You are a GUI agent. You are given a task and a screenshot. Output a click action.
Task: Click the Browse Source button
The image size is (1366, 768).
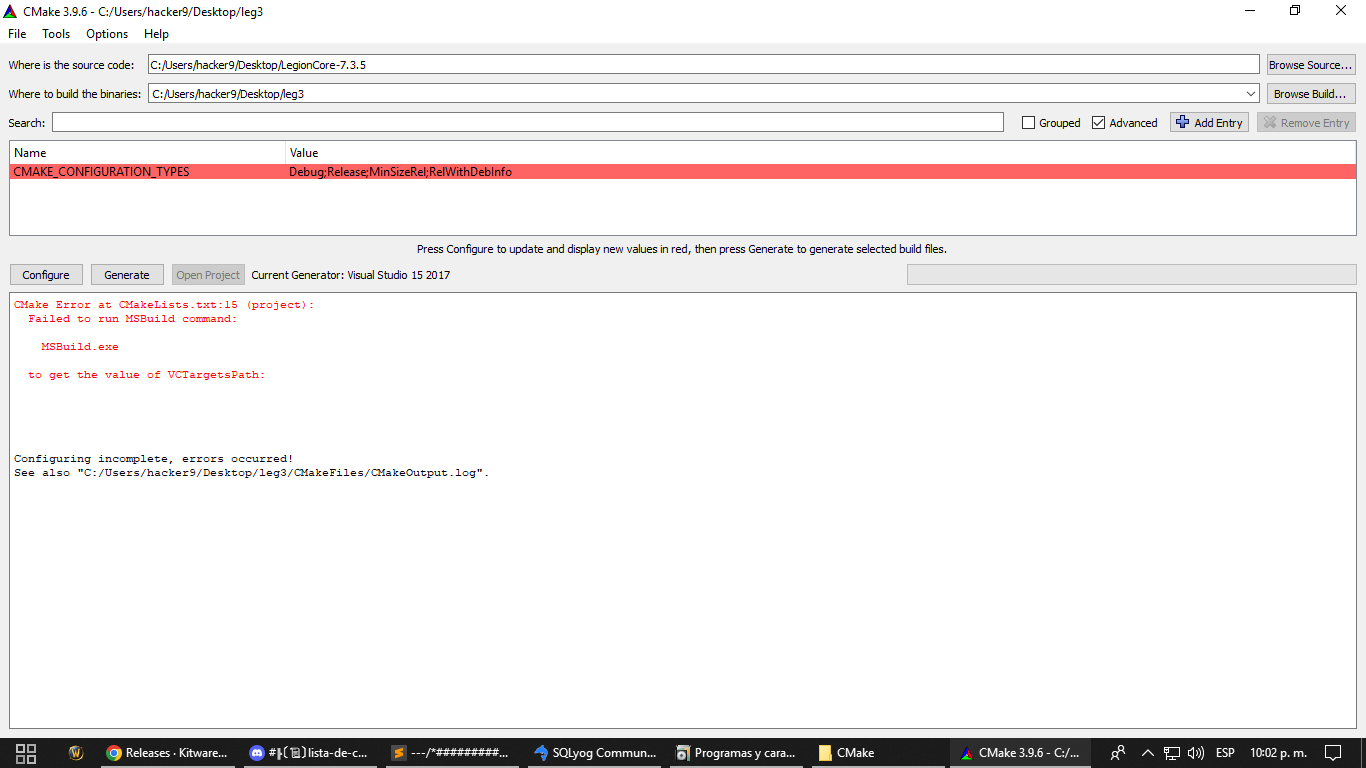coord(1311,65)
